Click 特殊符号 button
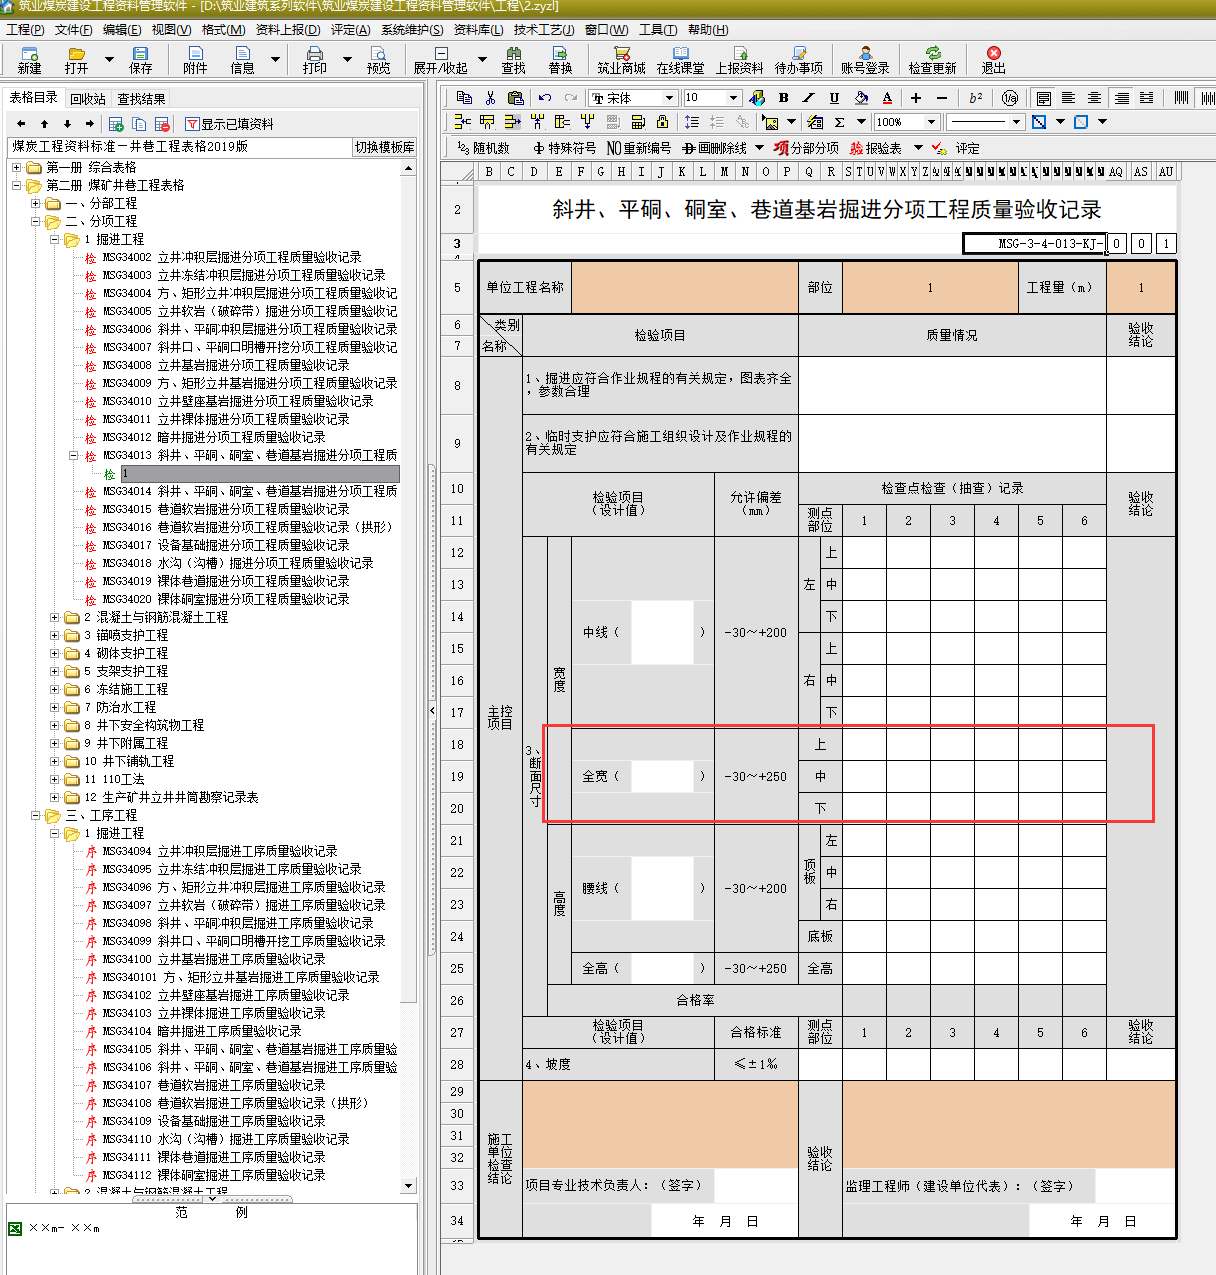The width and height of the screenshot is (1216, 1275). click(x=565, y=148)
